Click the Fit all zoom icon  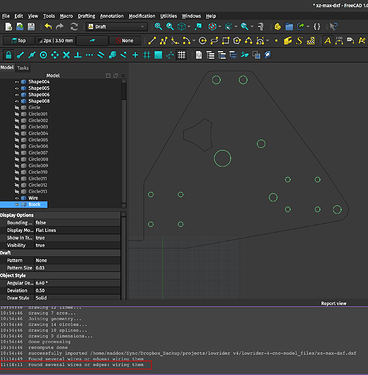coord(158,27)
